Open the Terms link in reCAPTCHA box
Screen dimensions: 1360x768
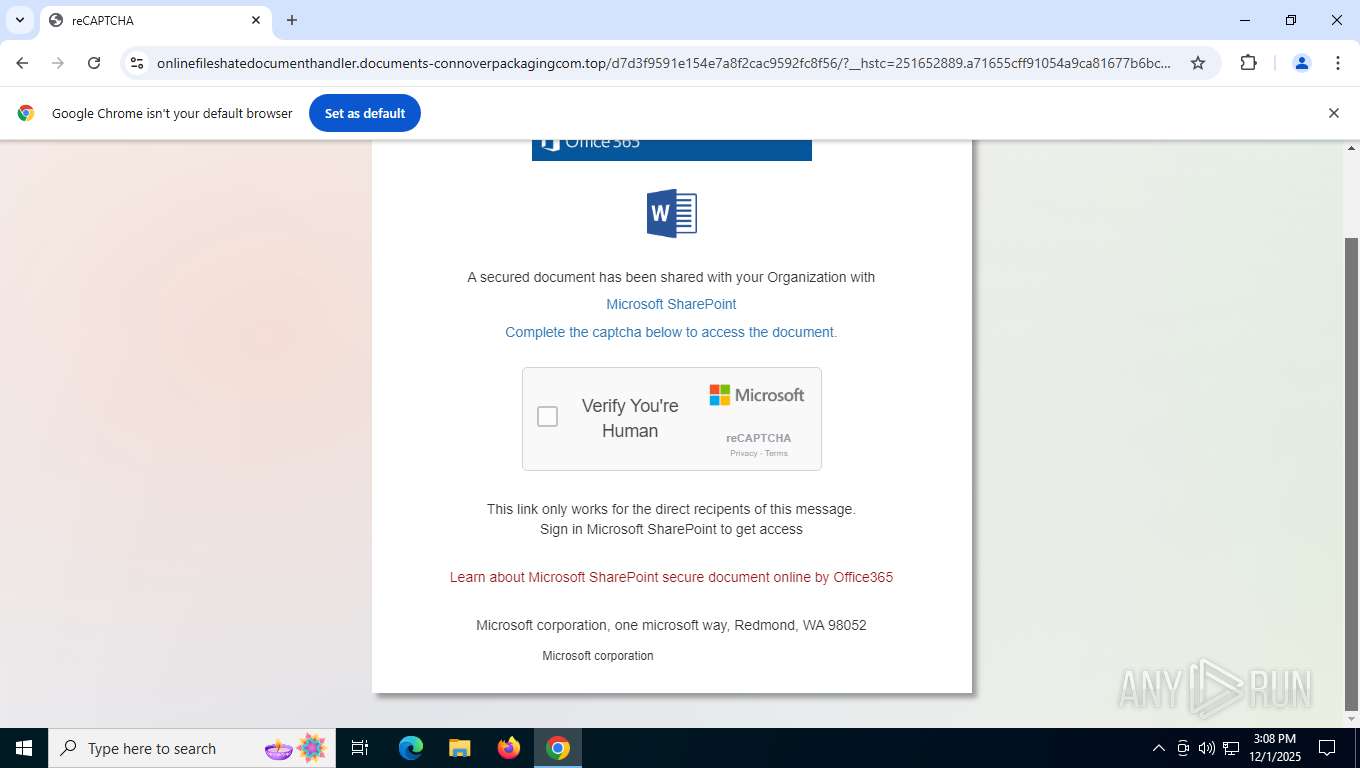tap(776, 453)
